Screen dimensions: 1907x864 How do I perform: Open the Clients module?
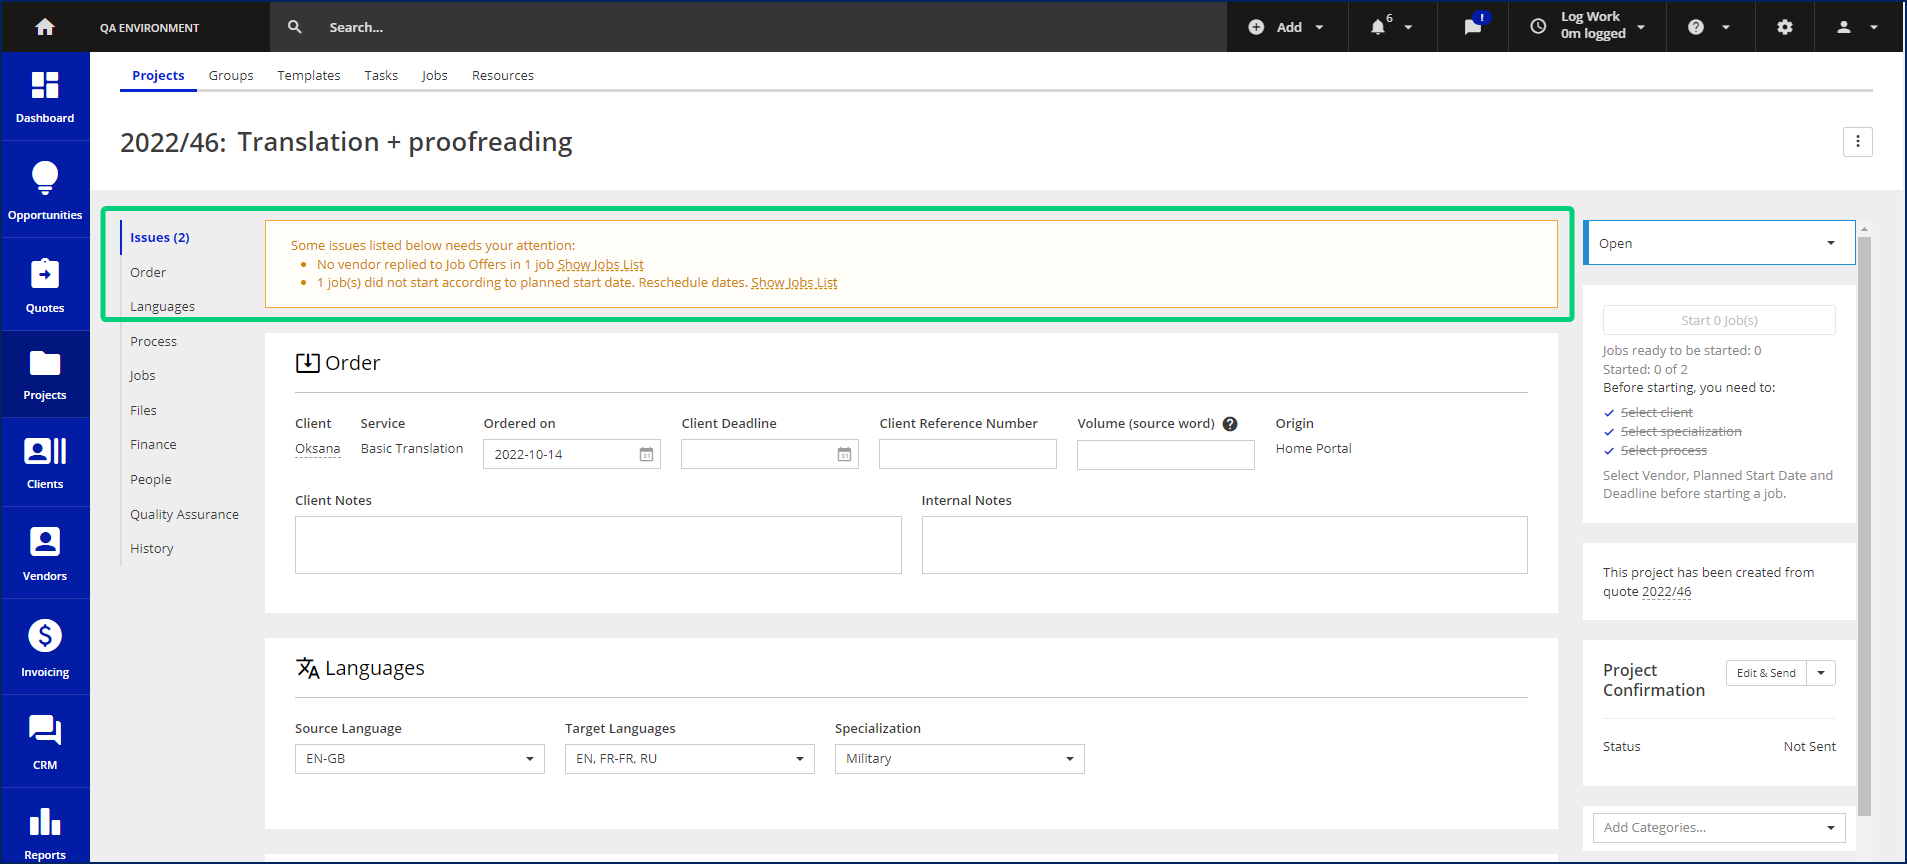tap(45, 463)
